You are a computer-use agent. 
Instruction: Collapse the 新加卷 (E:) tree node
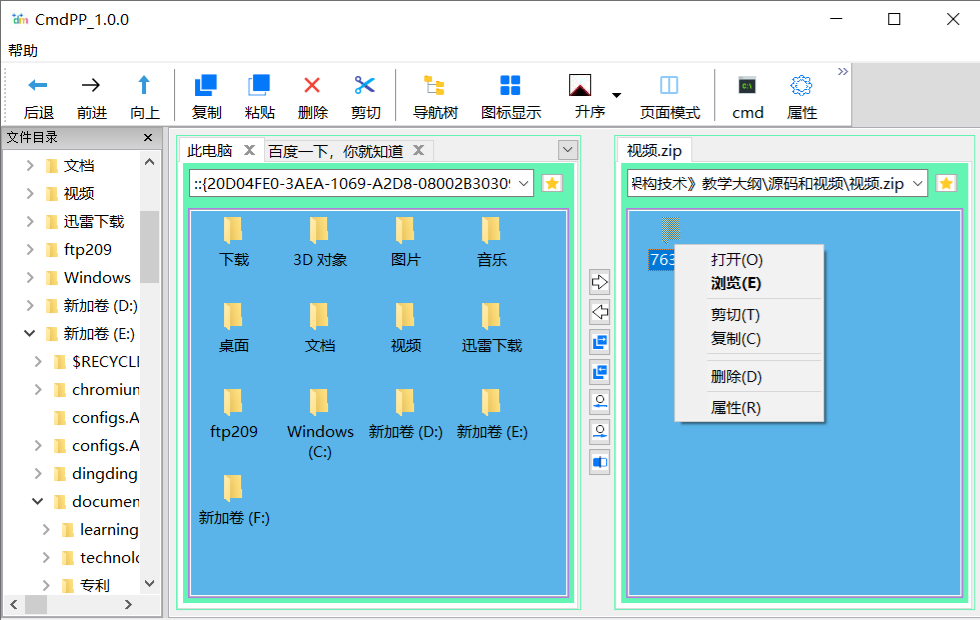[29, 334]
